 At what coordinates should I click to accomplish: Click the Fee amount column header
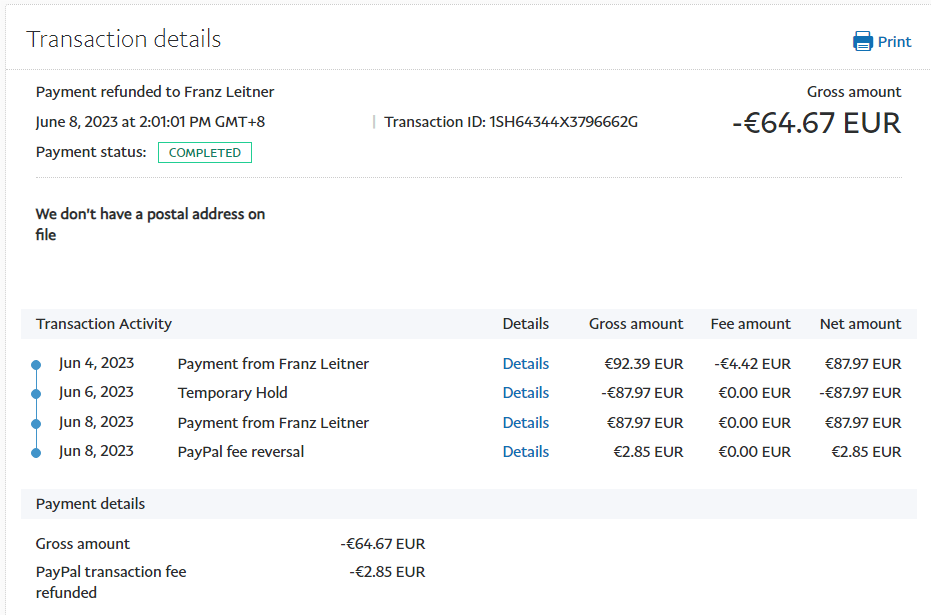click(x=750, y=324)
